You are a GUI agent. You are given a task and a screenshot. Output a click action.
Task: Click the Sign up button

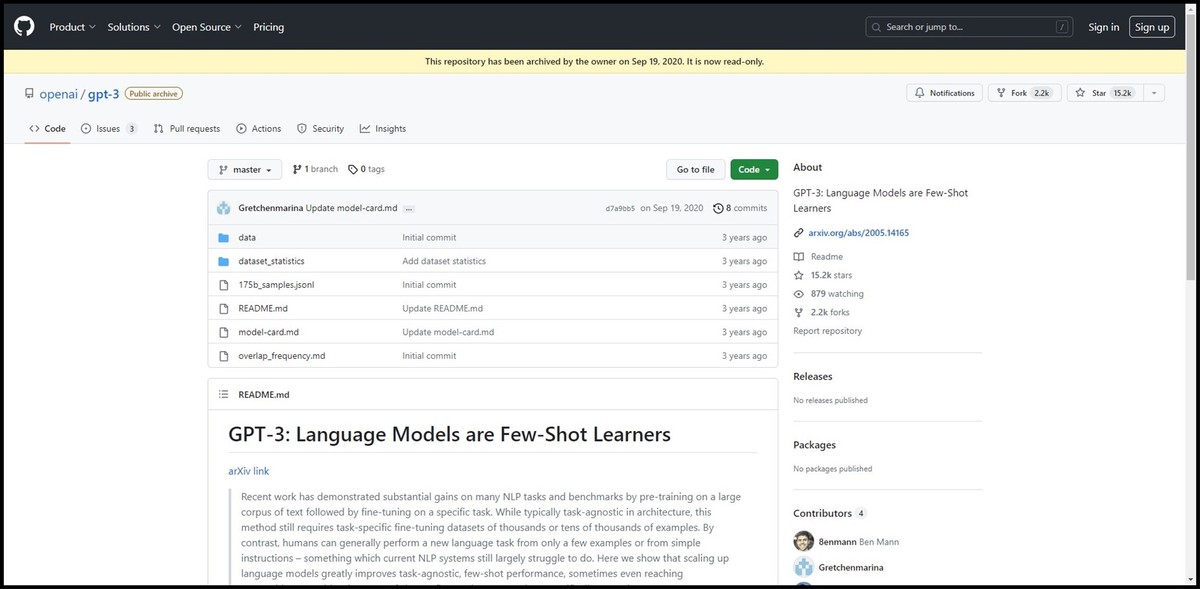pos(1152,27)
